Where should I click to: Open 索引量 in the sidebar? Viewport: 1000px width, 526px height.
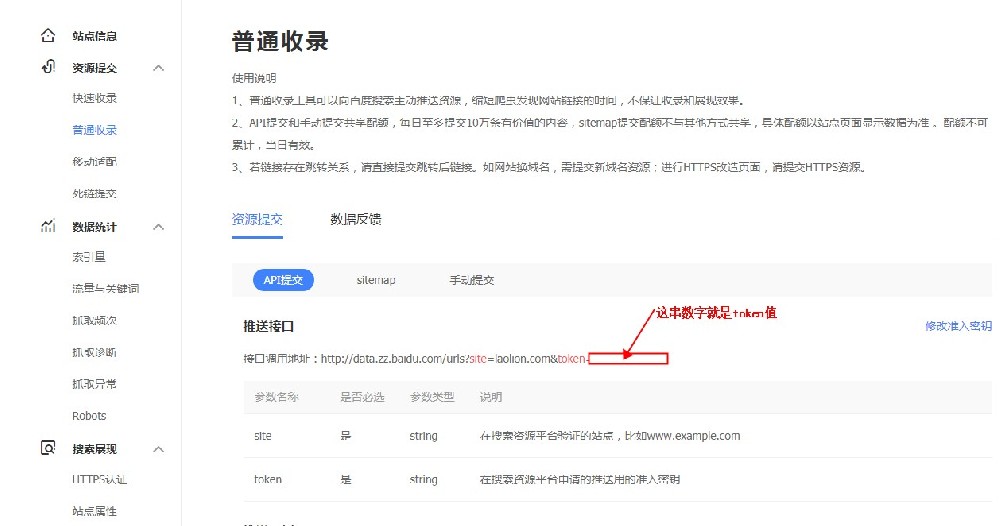(89, 257)
